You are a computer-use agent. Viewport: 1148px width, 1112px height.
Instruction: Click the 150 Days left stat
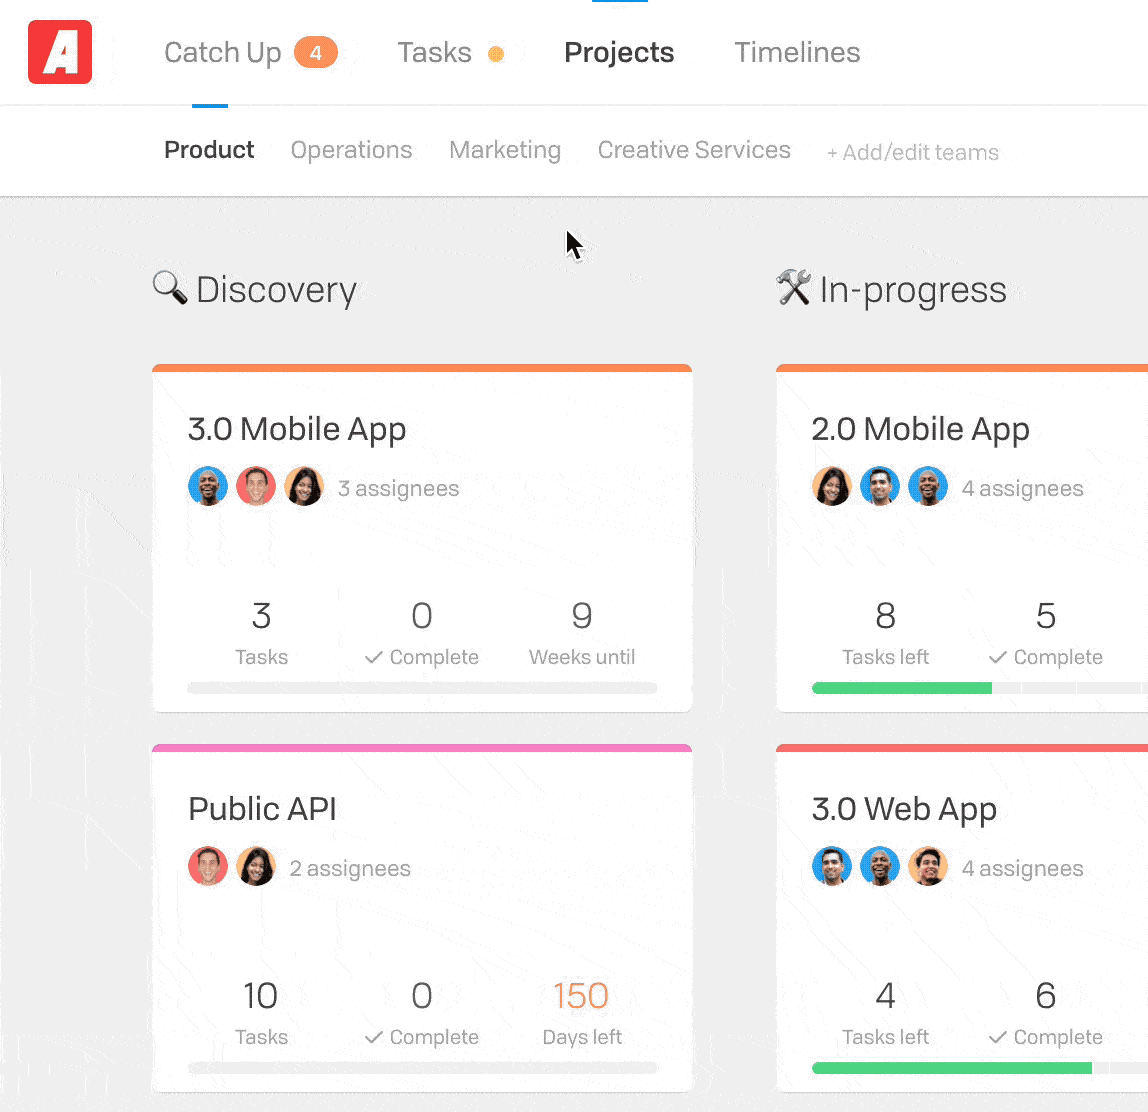[x=582, y=1012]
